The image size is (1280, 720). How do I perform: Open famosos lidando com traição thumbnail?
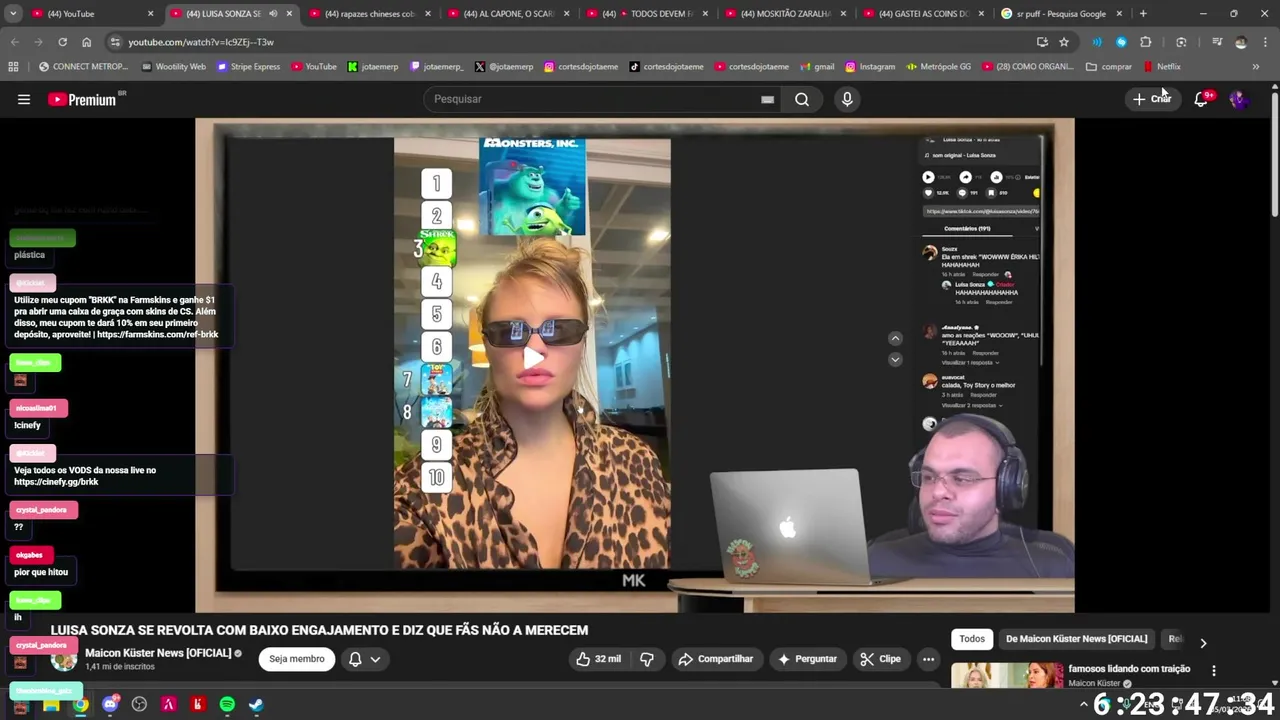click(x=1007, y=676)
